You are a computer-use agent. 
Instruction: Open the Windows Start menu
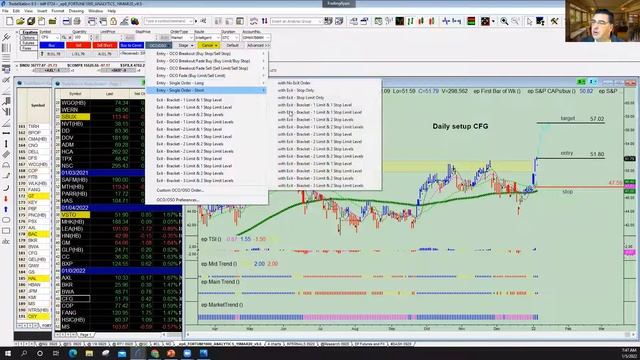click(x=7, y=353)
